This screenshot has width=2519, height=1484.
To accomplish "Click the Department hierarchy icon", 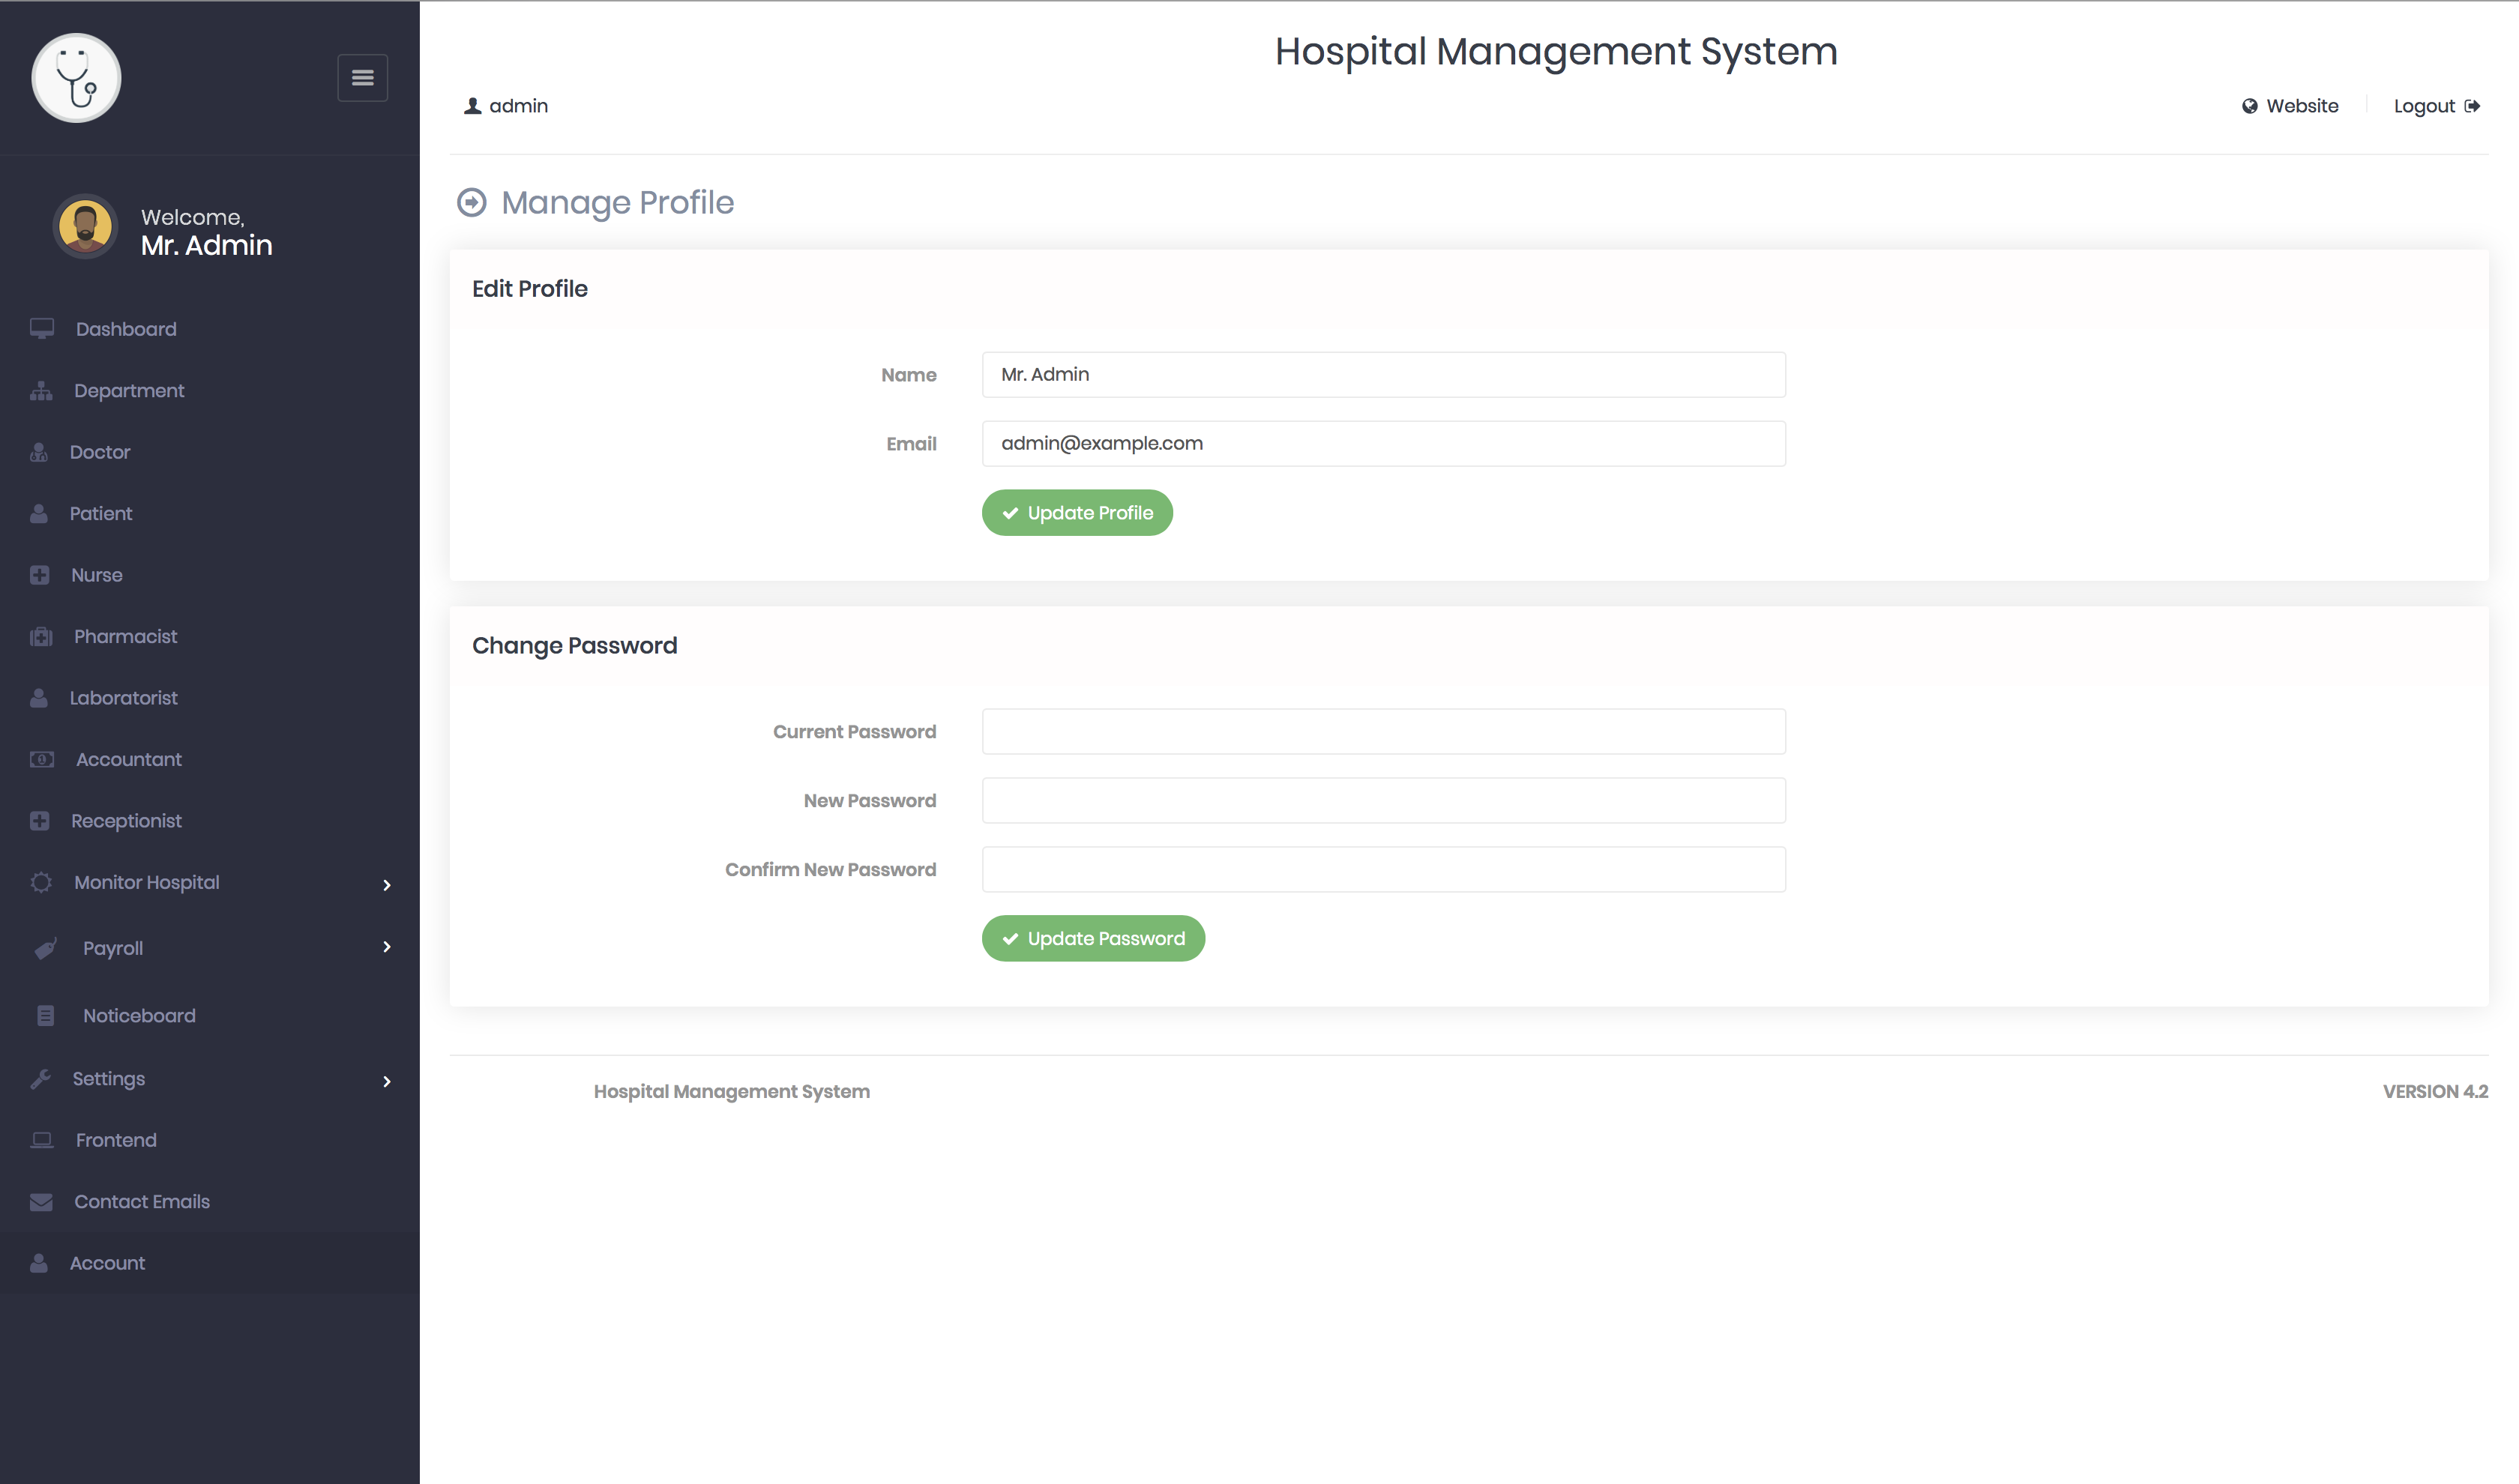I will (41, 391).
